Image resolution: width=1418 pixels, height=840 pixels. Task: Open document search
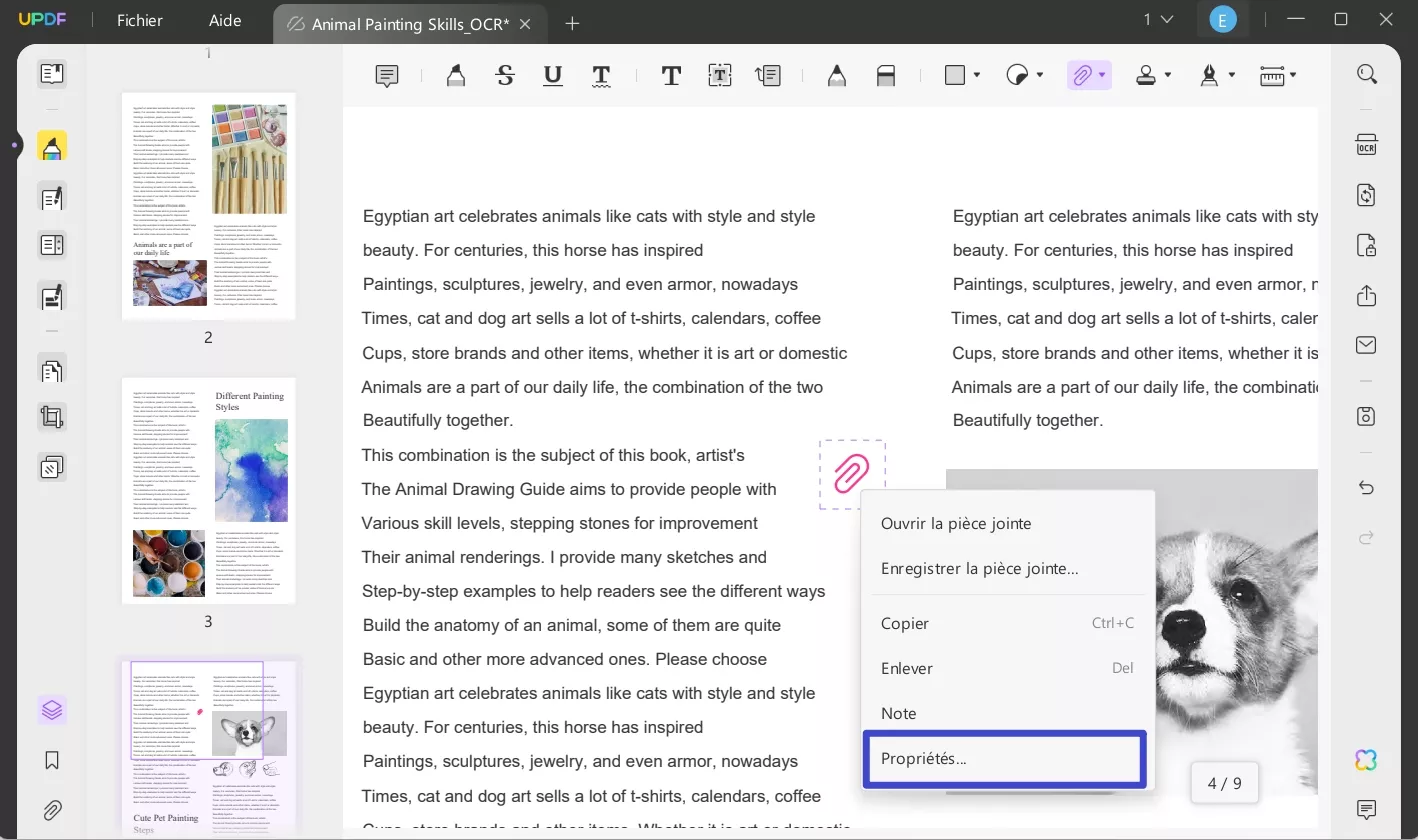point(1366,73)
